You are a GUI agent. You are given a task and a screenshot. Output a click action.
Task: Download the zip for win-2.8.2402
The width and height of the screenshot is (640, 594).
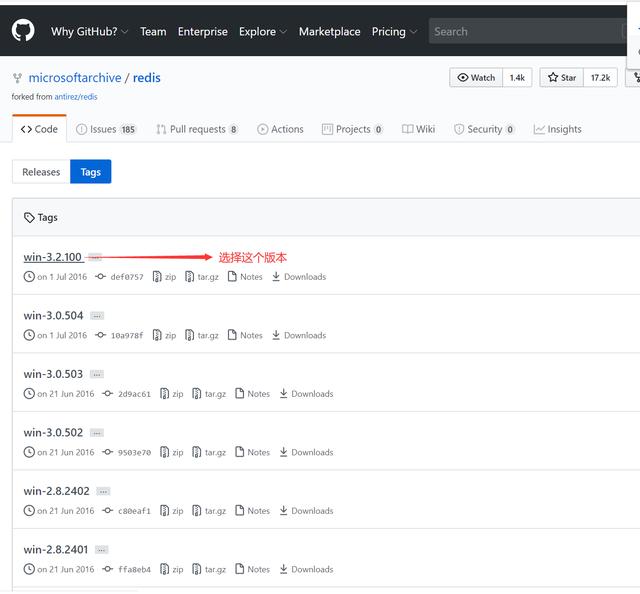tap(171, 511)
